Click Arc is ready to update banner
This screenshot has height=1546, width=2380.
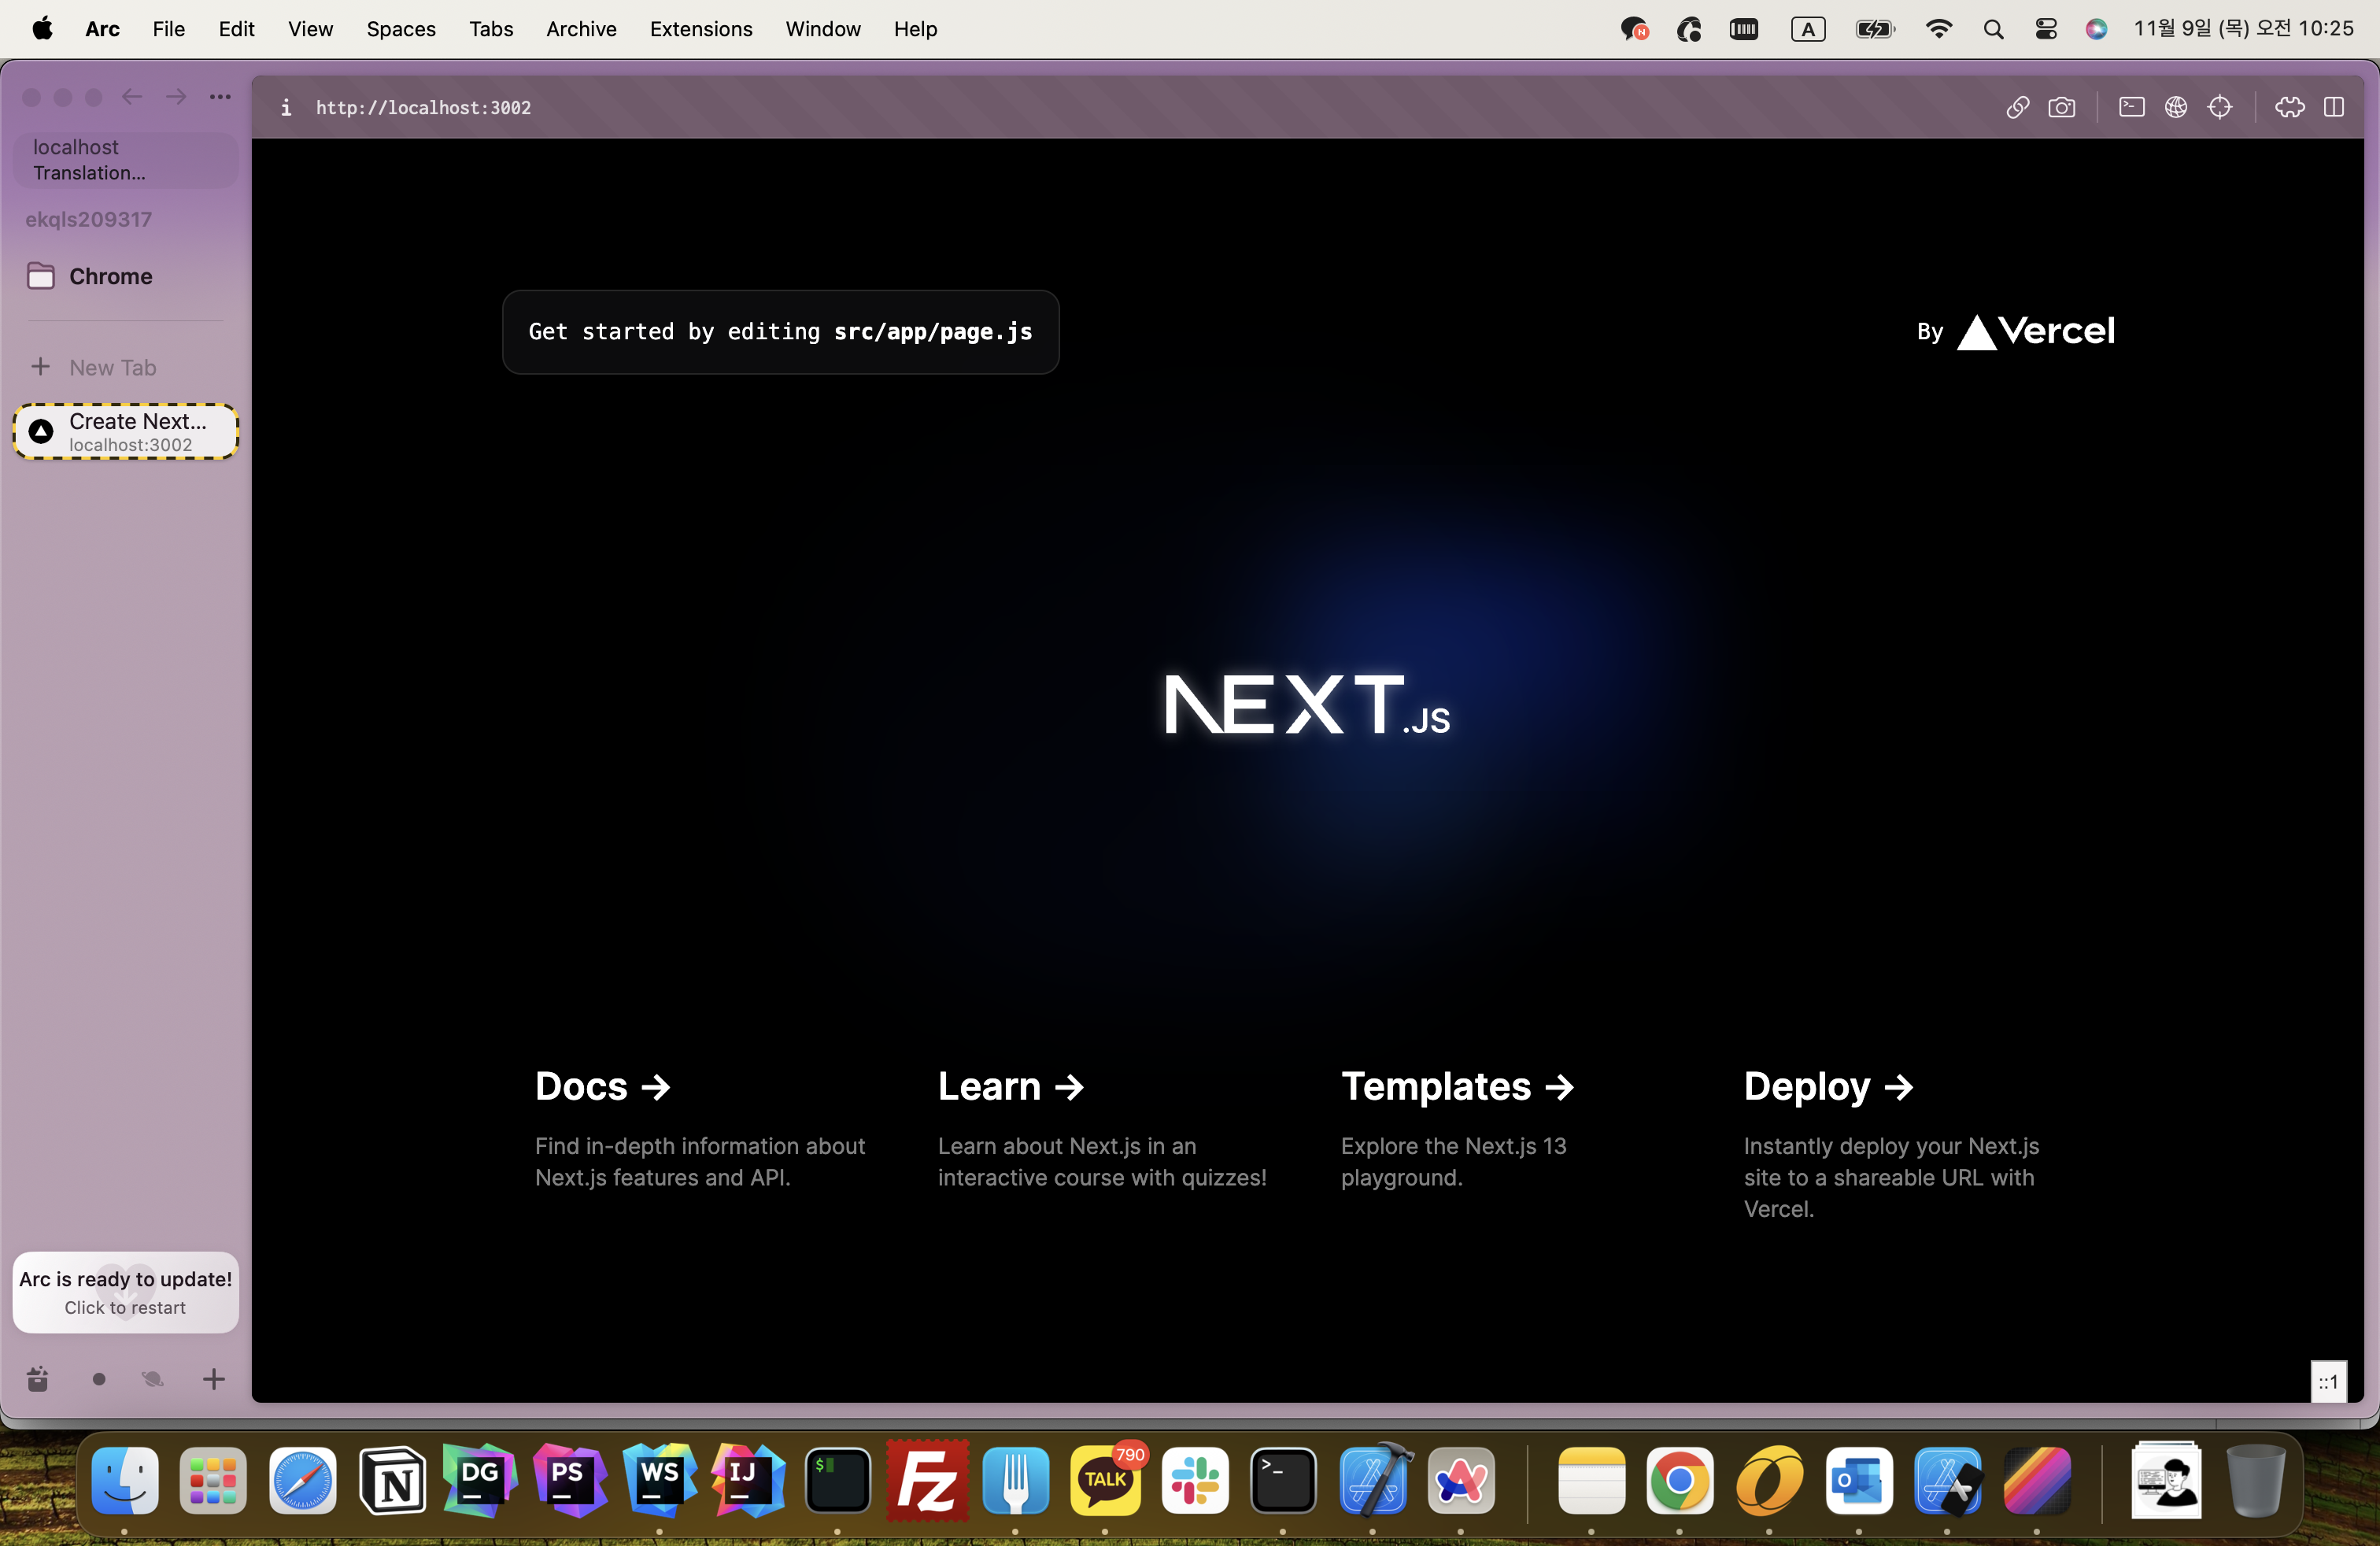[126, 1292]
